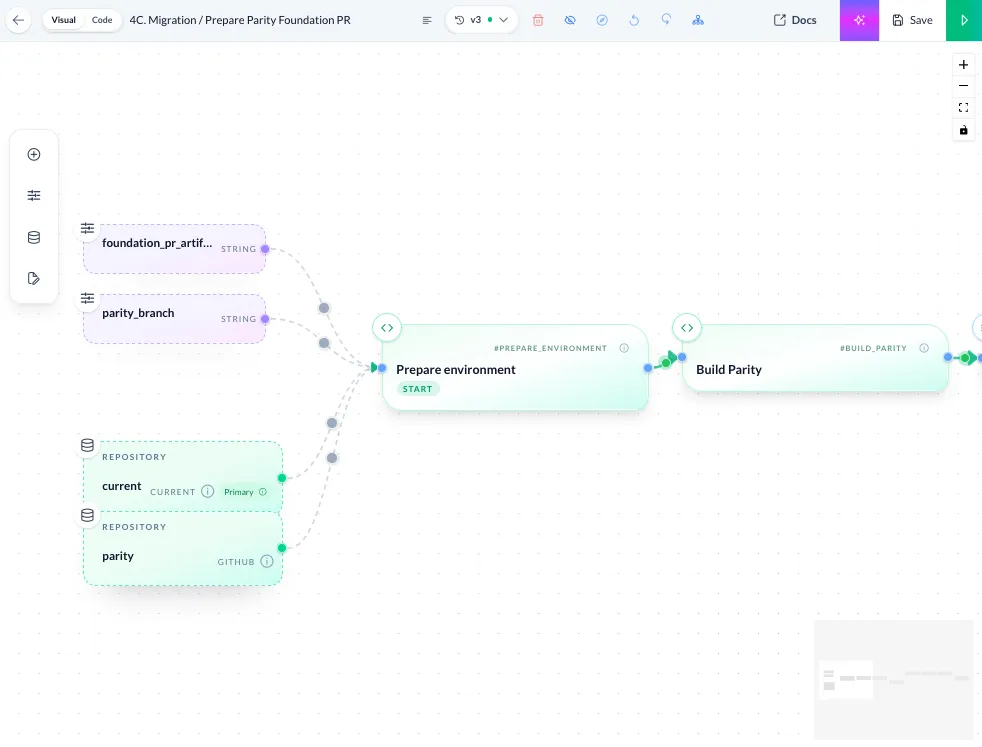
Task: Open the description lines icon next to title
Action: [427, 20]
